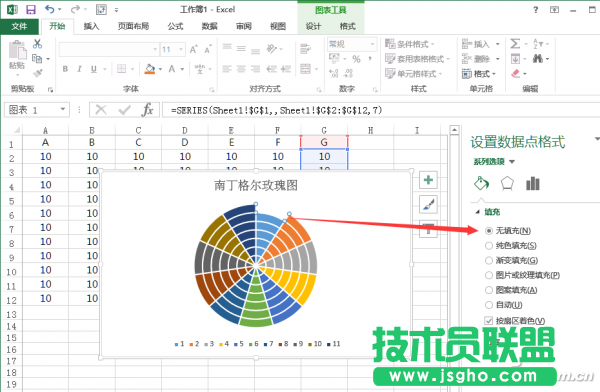
Task: Switch to the Data tab
Action: [x=210, y=26]
